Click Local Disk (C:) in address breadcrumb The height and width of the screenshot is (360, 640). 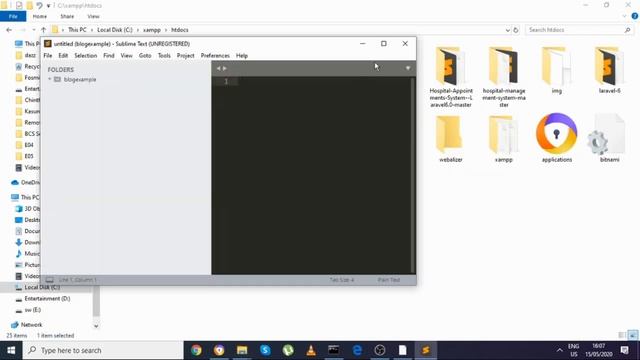click(115, 30)
